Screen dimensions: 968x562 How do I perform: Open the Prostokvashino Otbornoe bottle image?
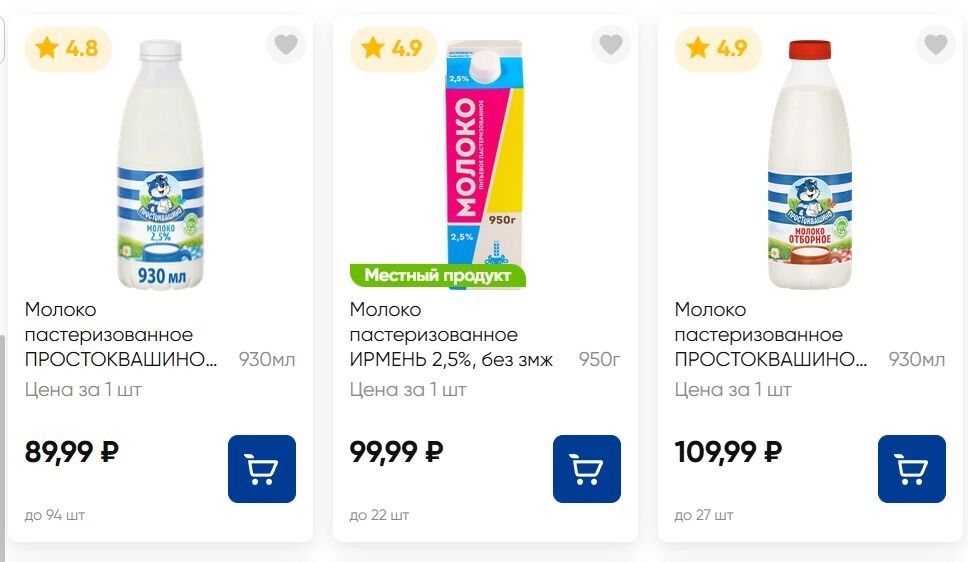[810, 165]
